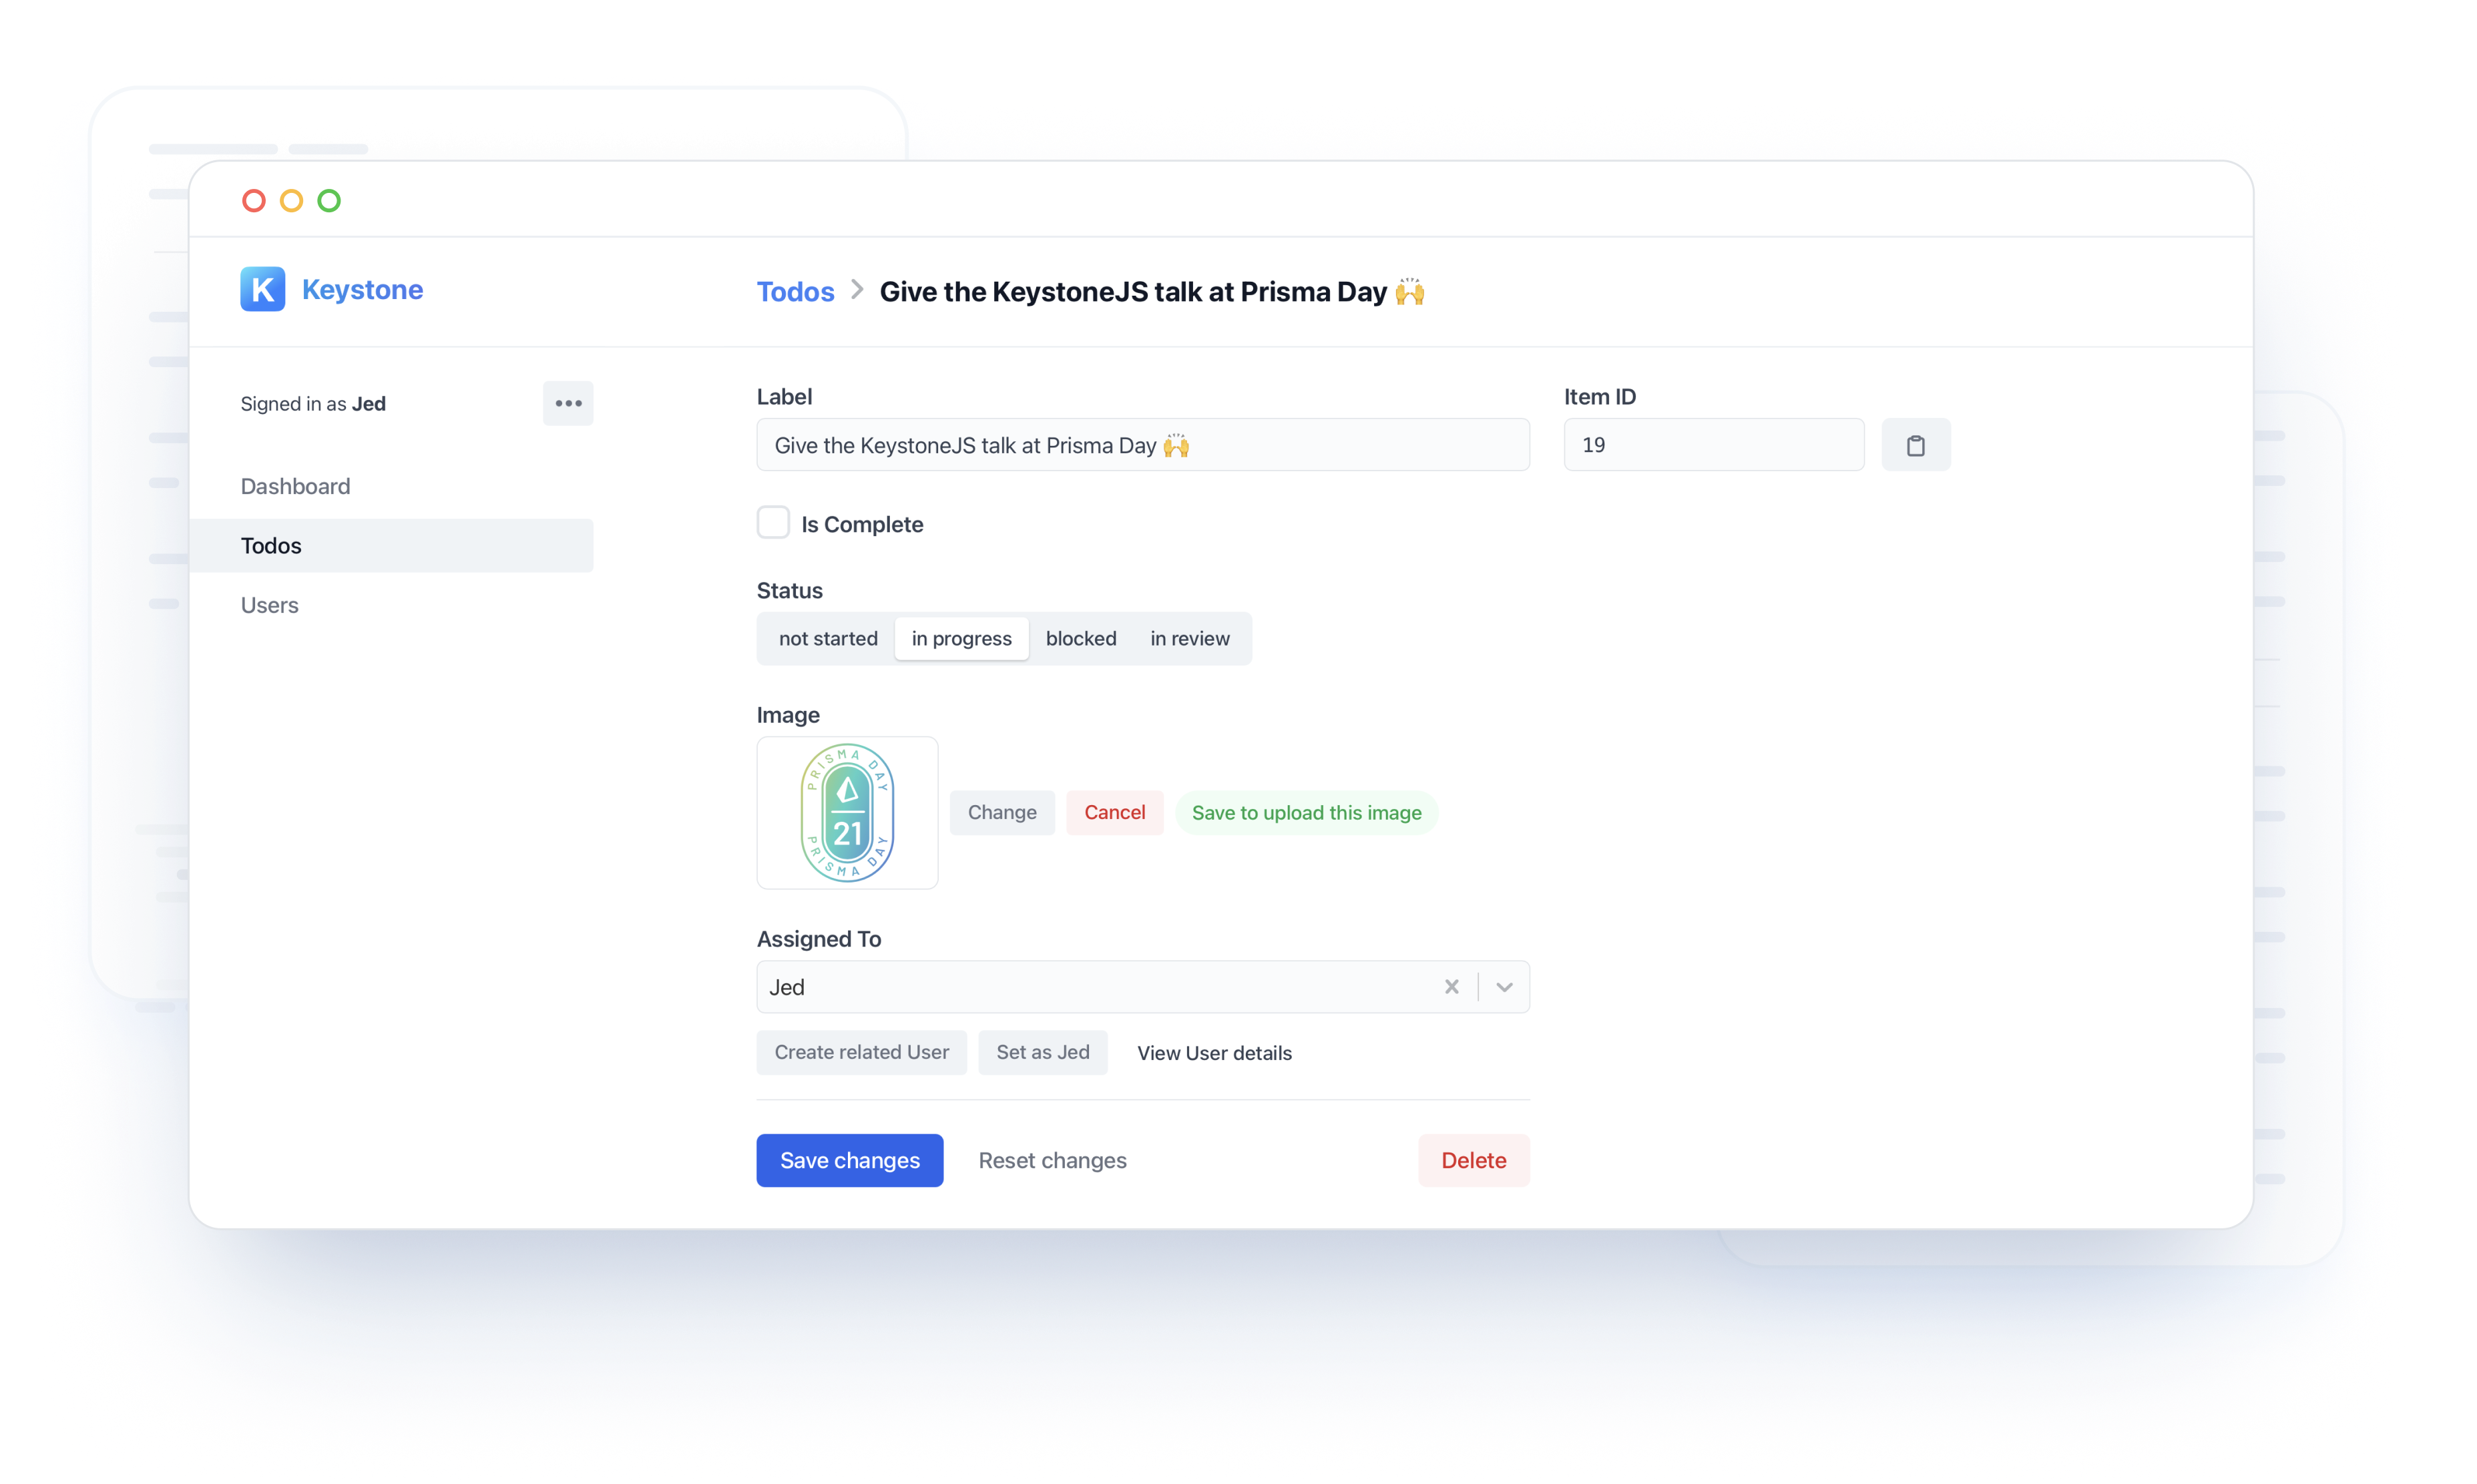Select the blocked status option
This screenshot has width=2477, height=1484.
pyautogui.click(x=1080, y=638)
